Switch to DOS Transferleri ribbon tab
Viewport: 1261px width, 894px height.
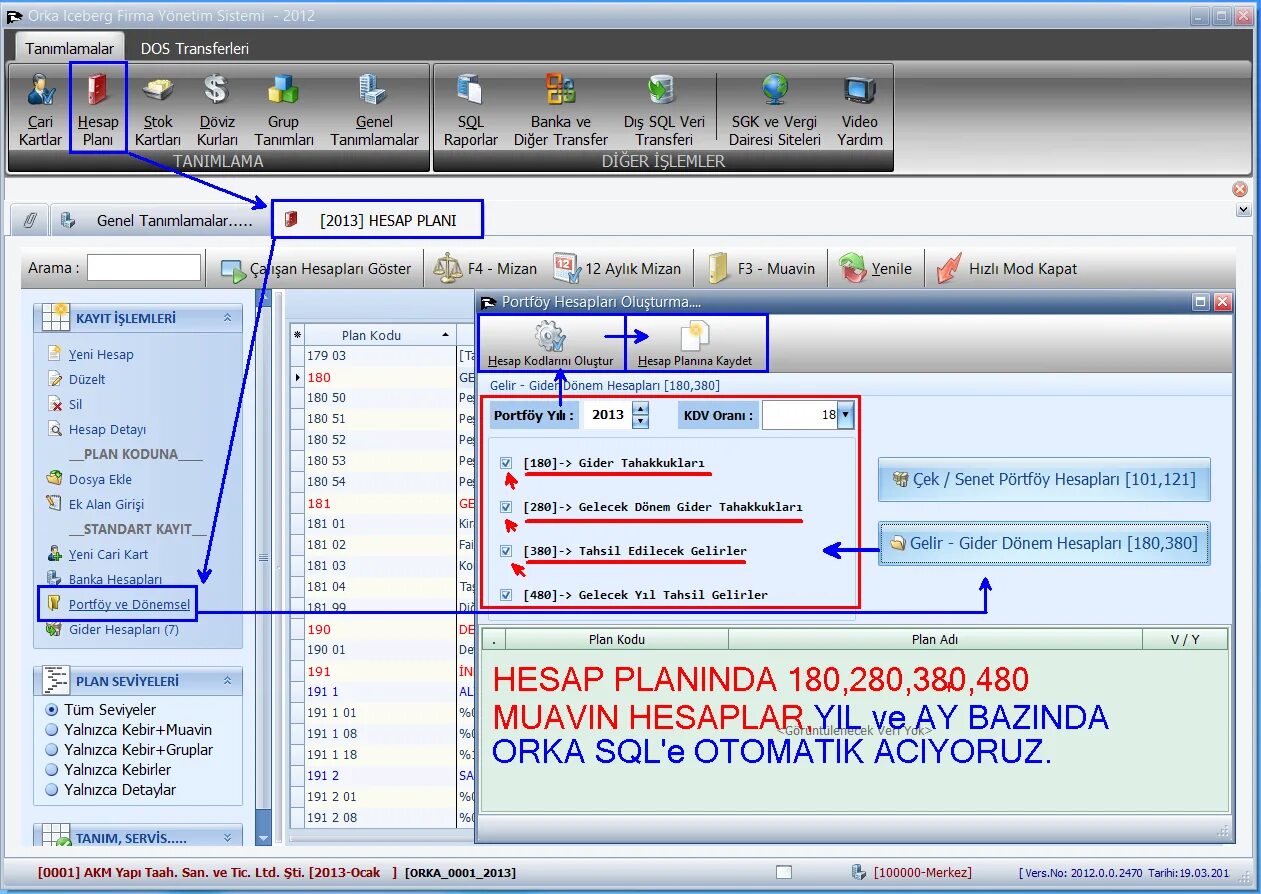[x=195, y=48]
